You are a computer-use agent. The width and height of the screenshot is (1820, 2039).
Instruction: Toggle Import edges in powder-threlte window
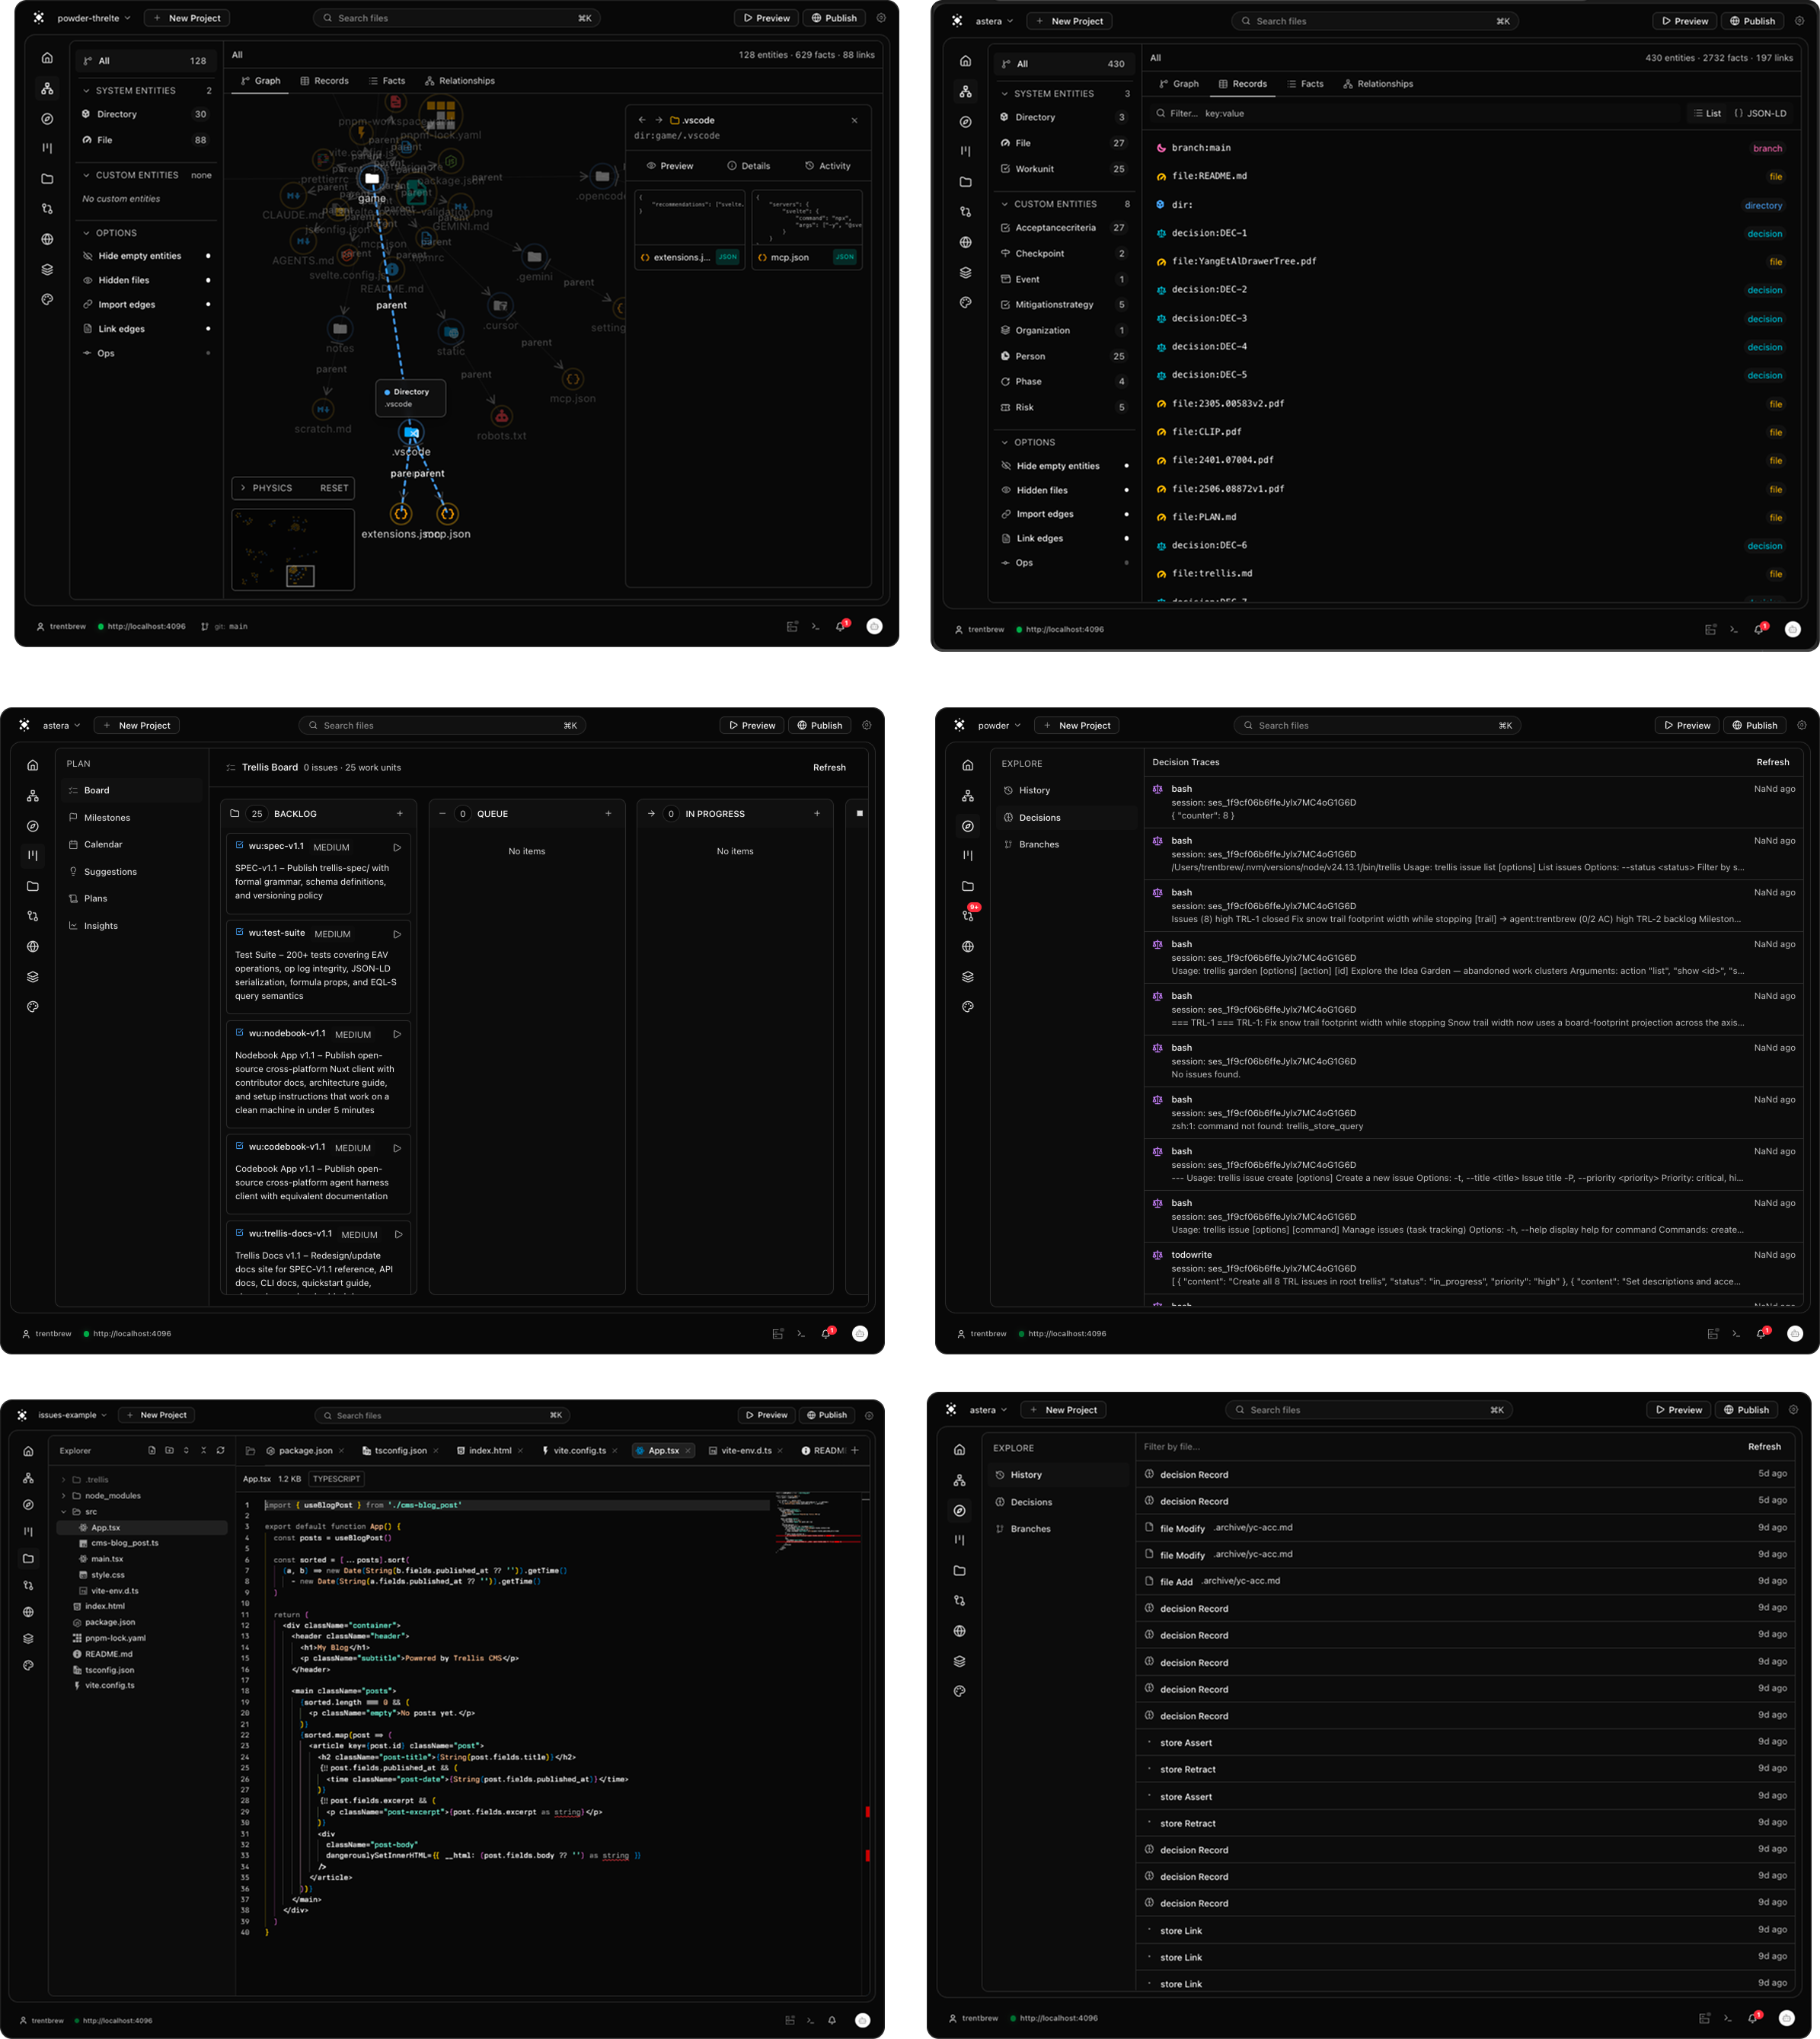click(147, 305)
